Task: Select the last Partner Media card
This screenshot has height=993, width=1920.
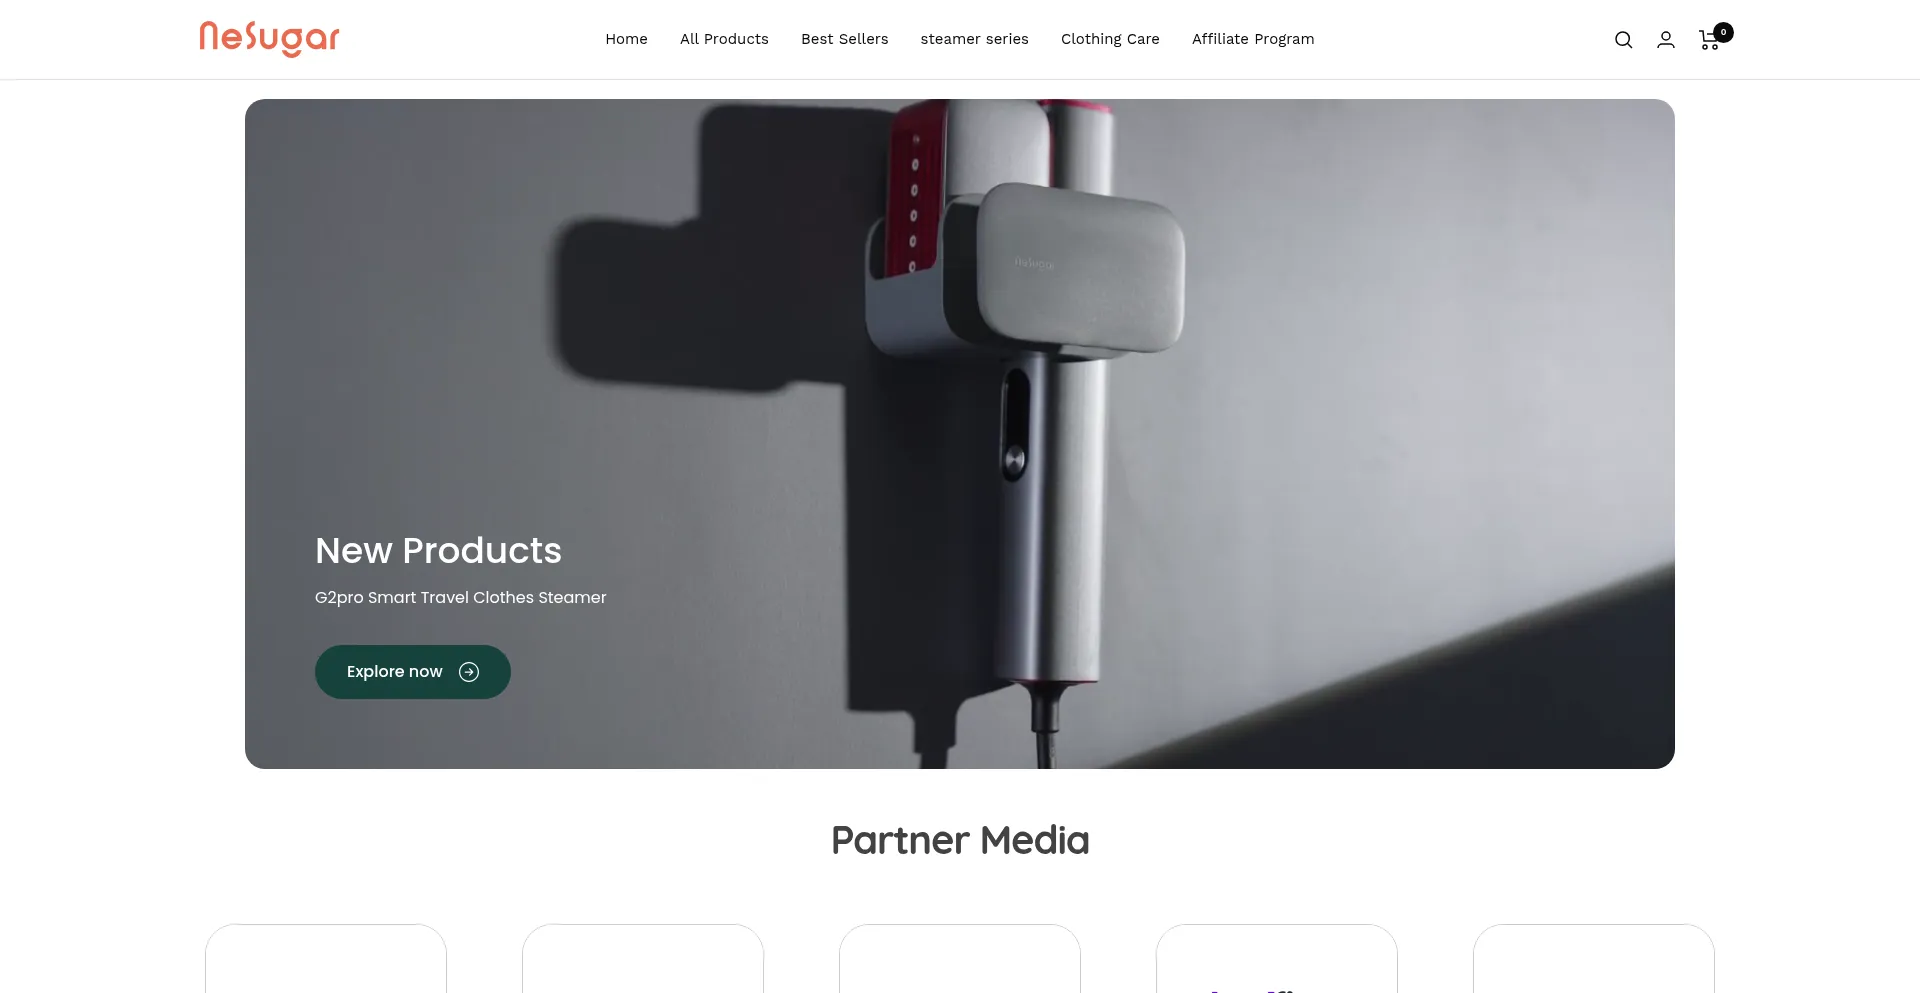Action: pyautogui.click(x=1594, y=959)
